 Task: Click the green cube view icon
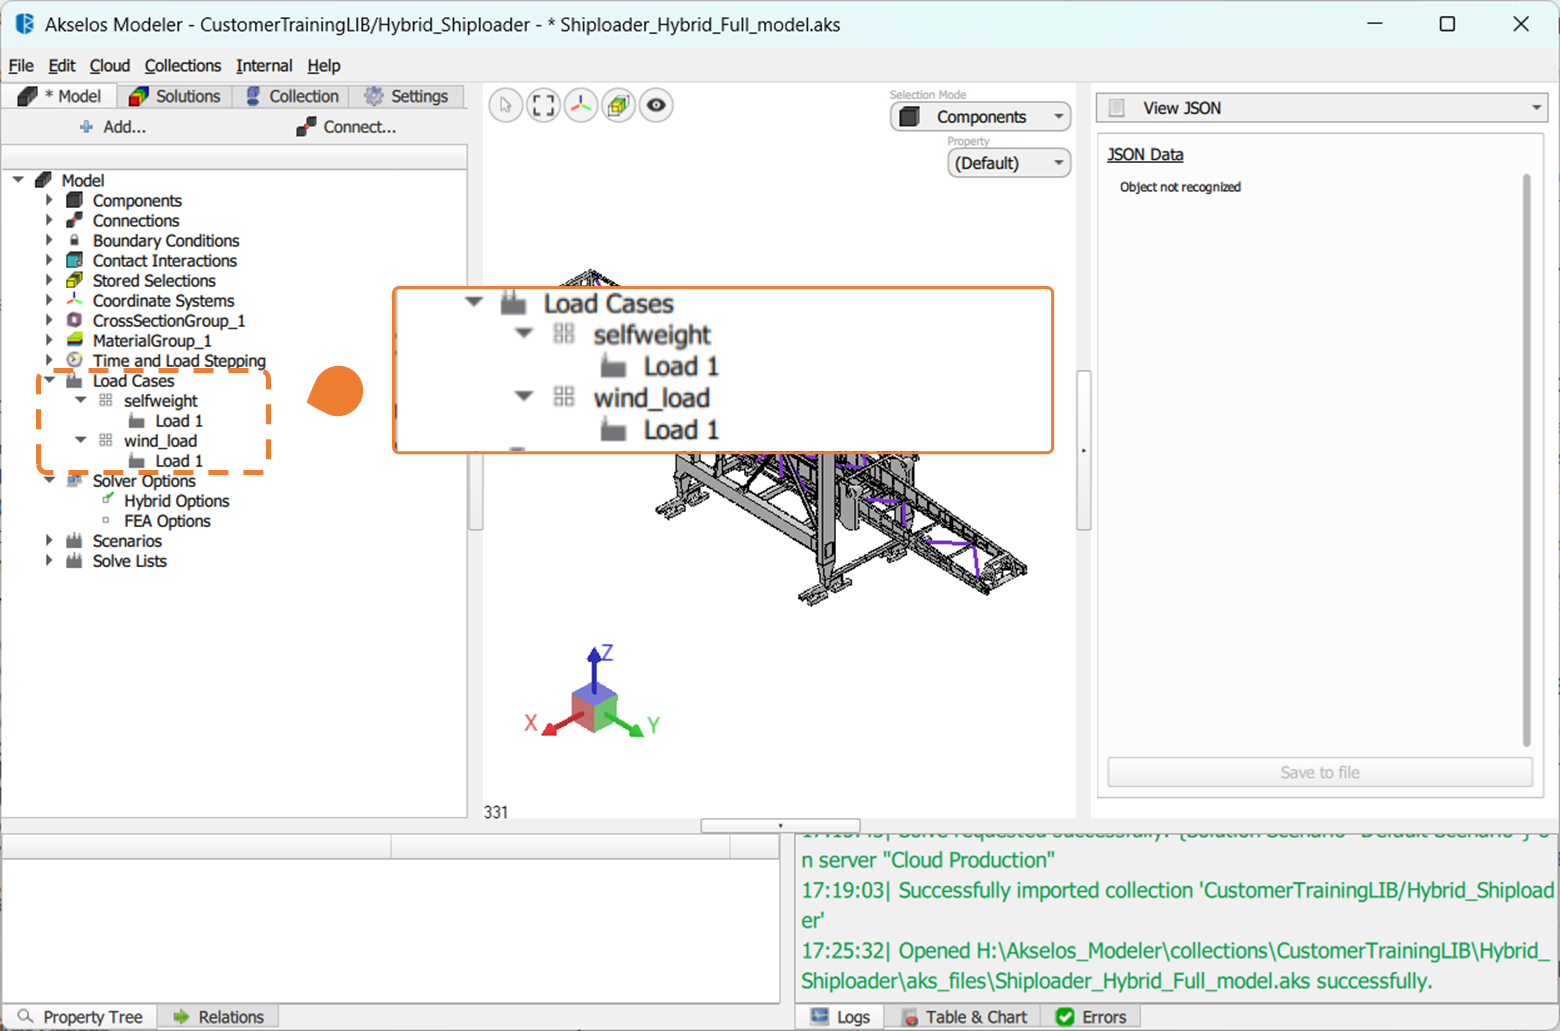[x=618, y=105]
